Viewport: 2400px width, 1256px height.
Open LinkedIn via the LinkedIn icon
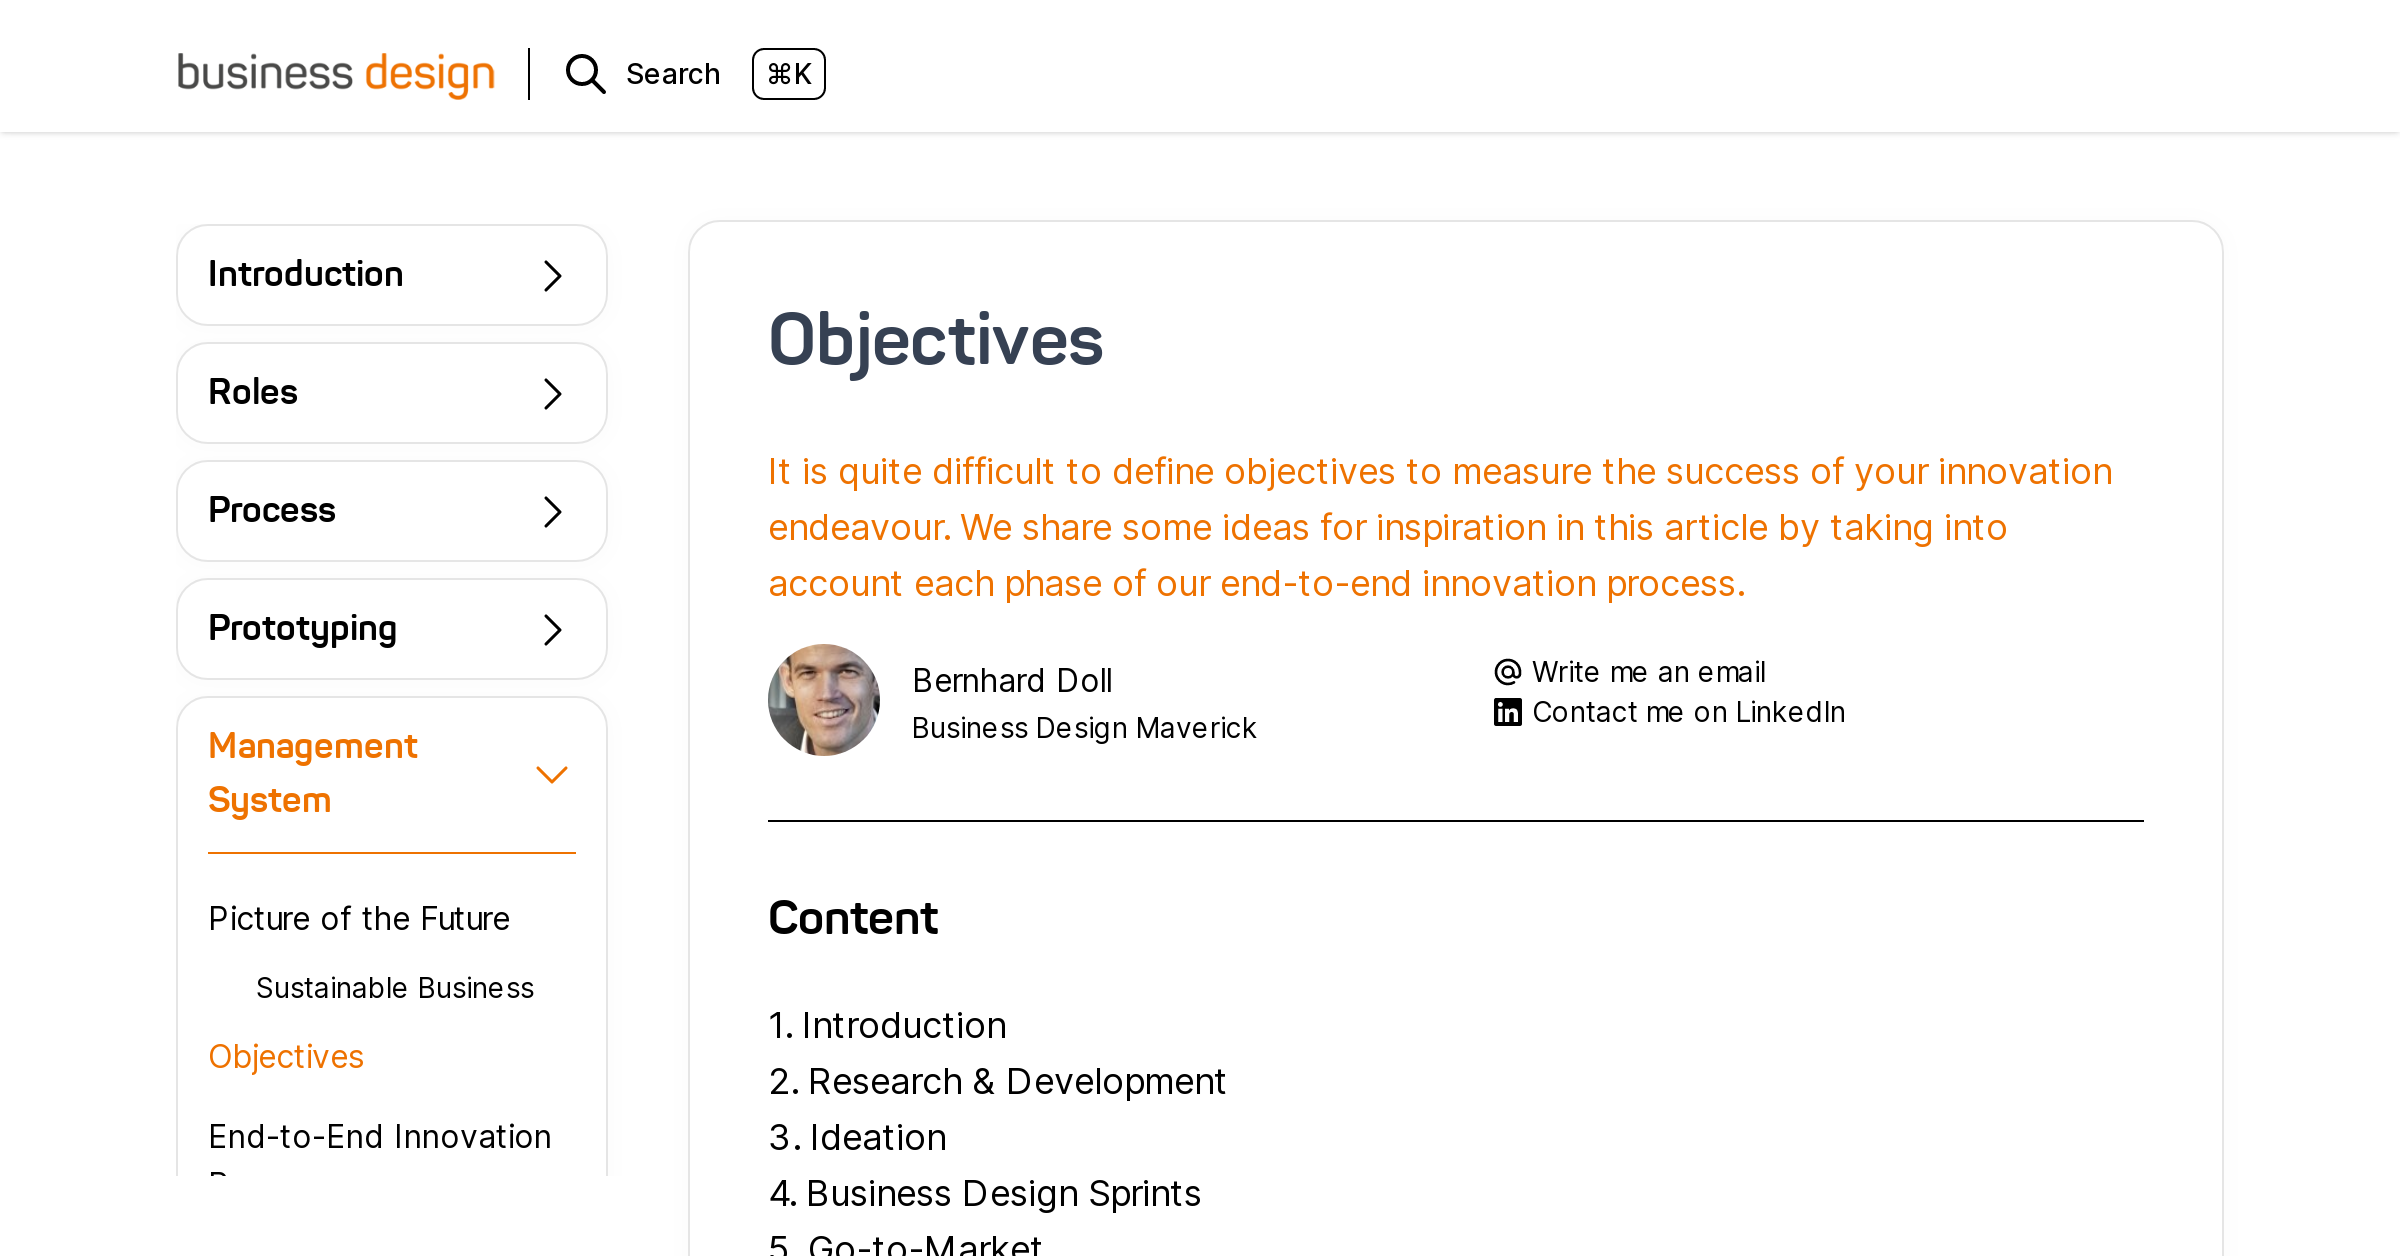(x=1508, y=711)
